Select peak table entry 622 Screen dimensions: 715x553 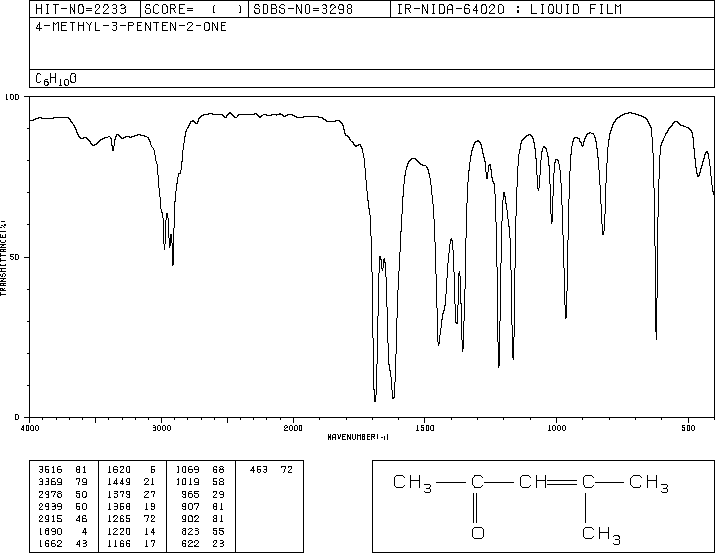tap(203, 544)
